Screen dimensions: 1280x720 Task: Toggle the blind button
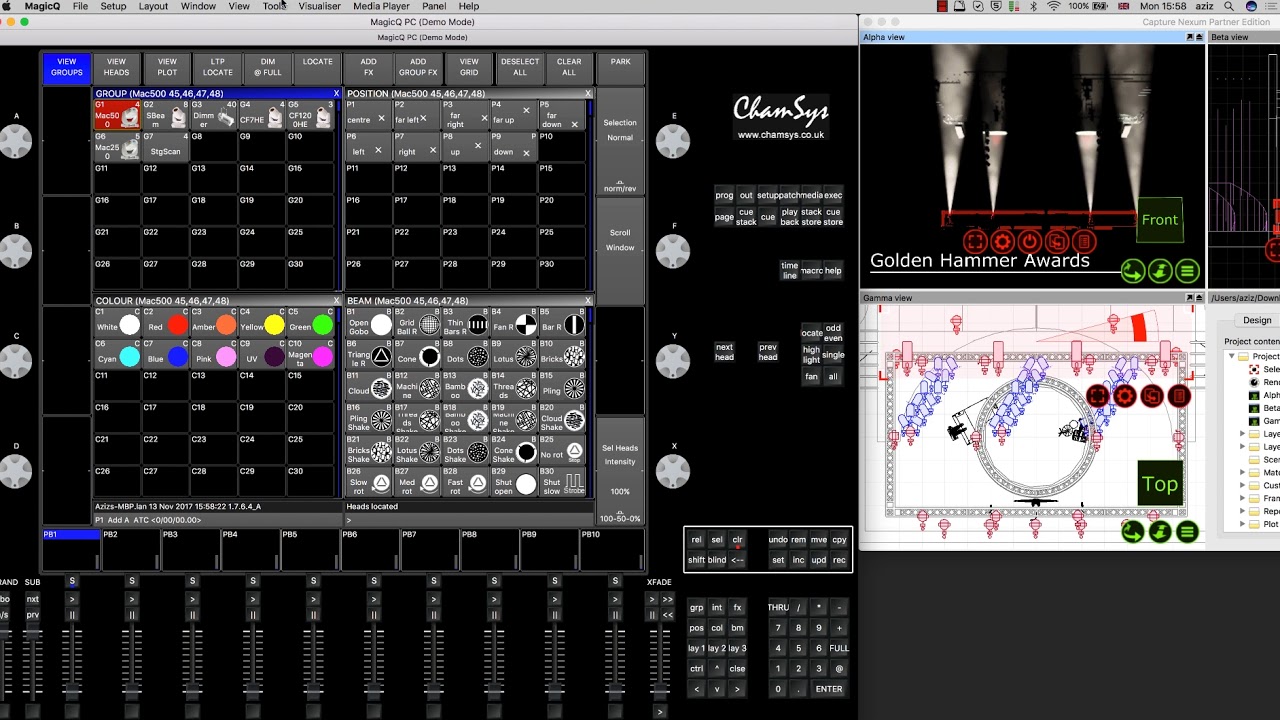(x=717, y=560)
